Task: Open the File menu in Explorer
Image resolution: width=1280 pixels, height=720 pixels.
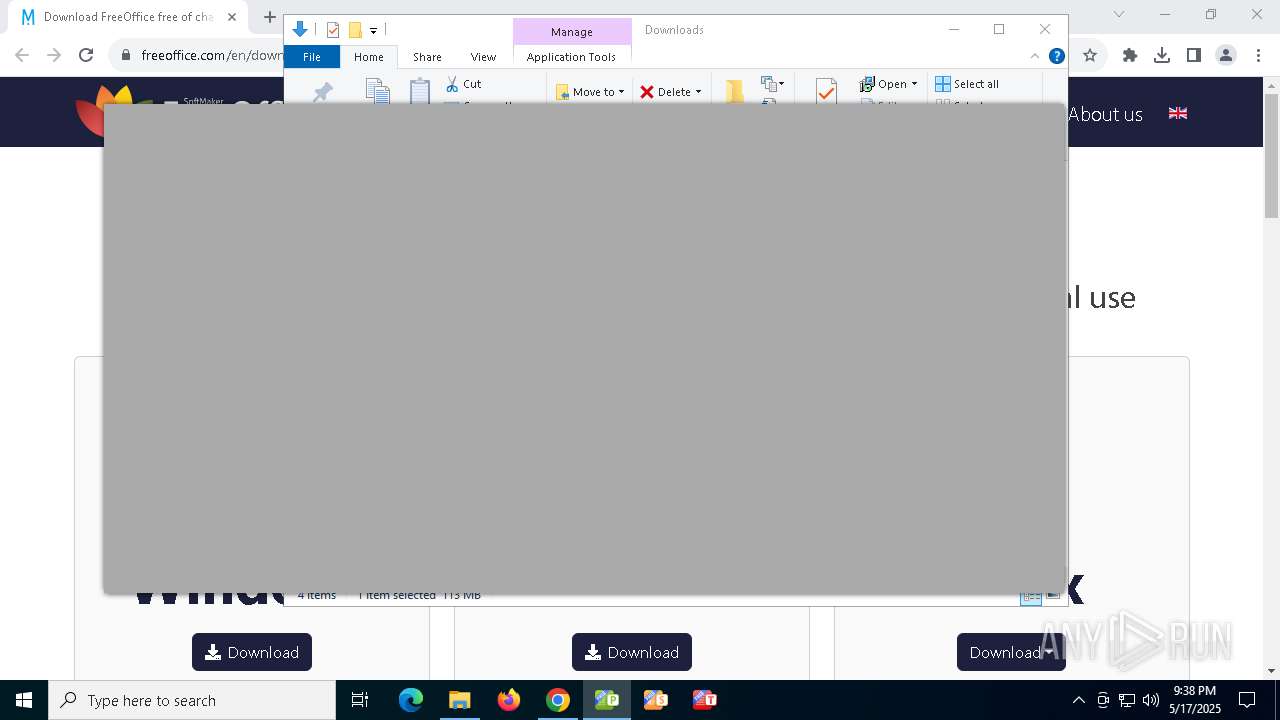Action: point(312,57)
